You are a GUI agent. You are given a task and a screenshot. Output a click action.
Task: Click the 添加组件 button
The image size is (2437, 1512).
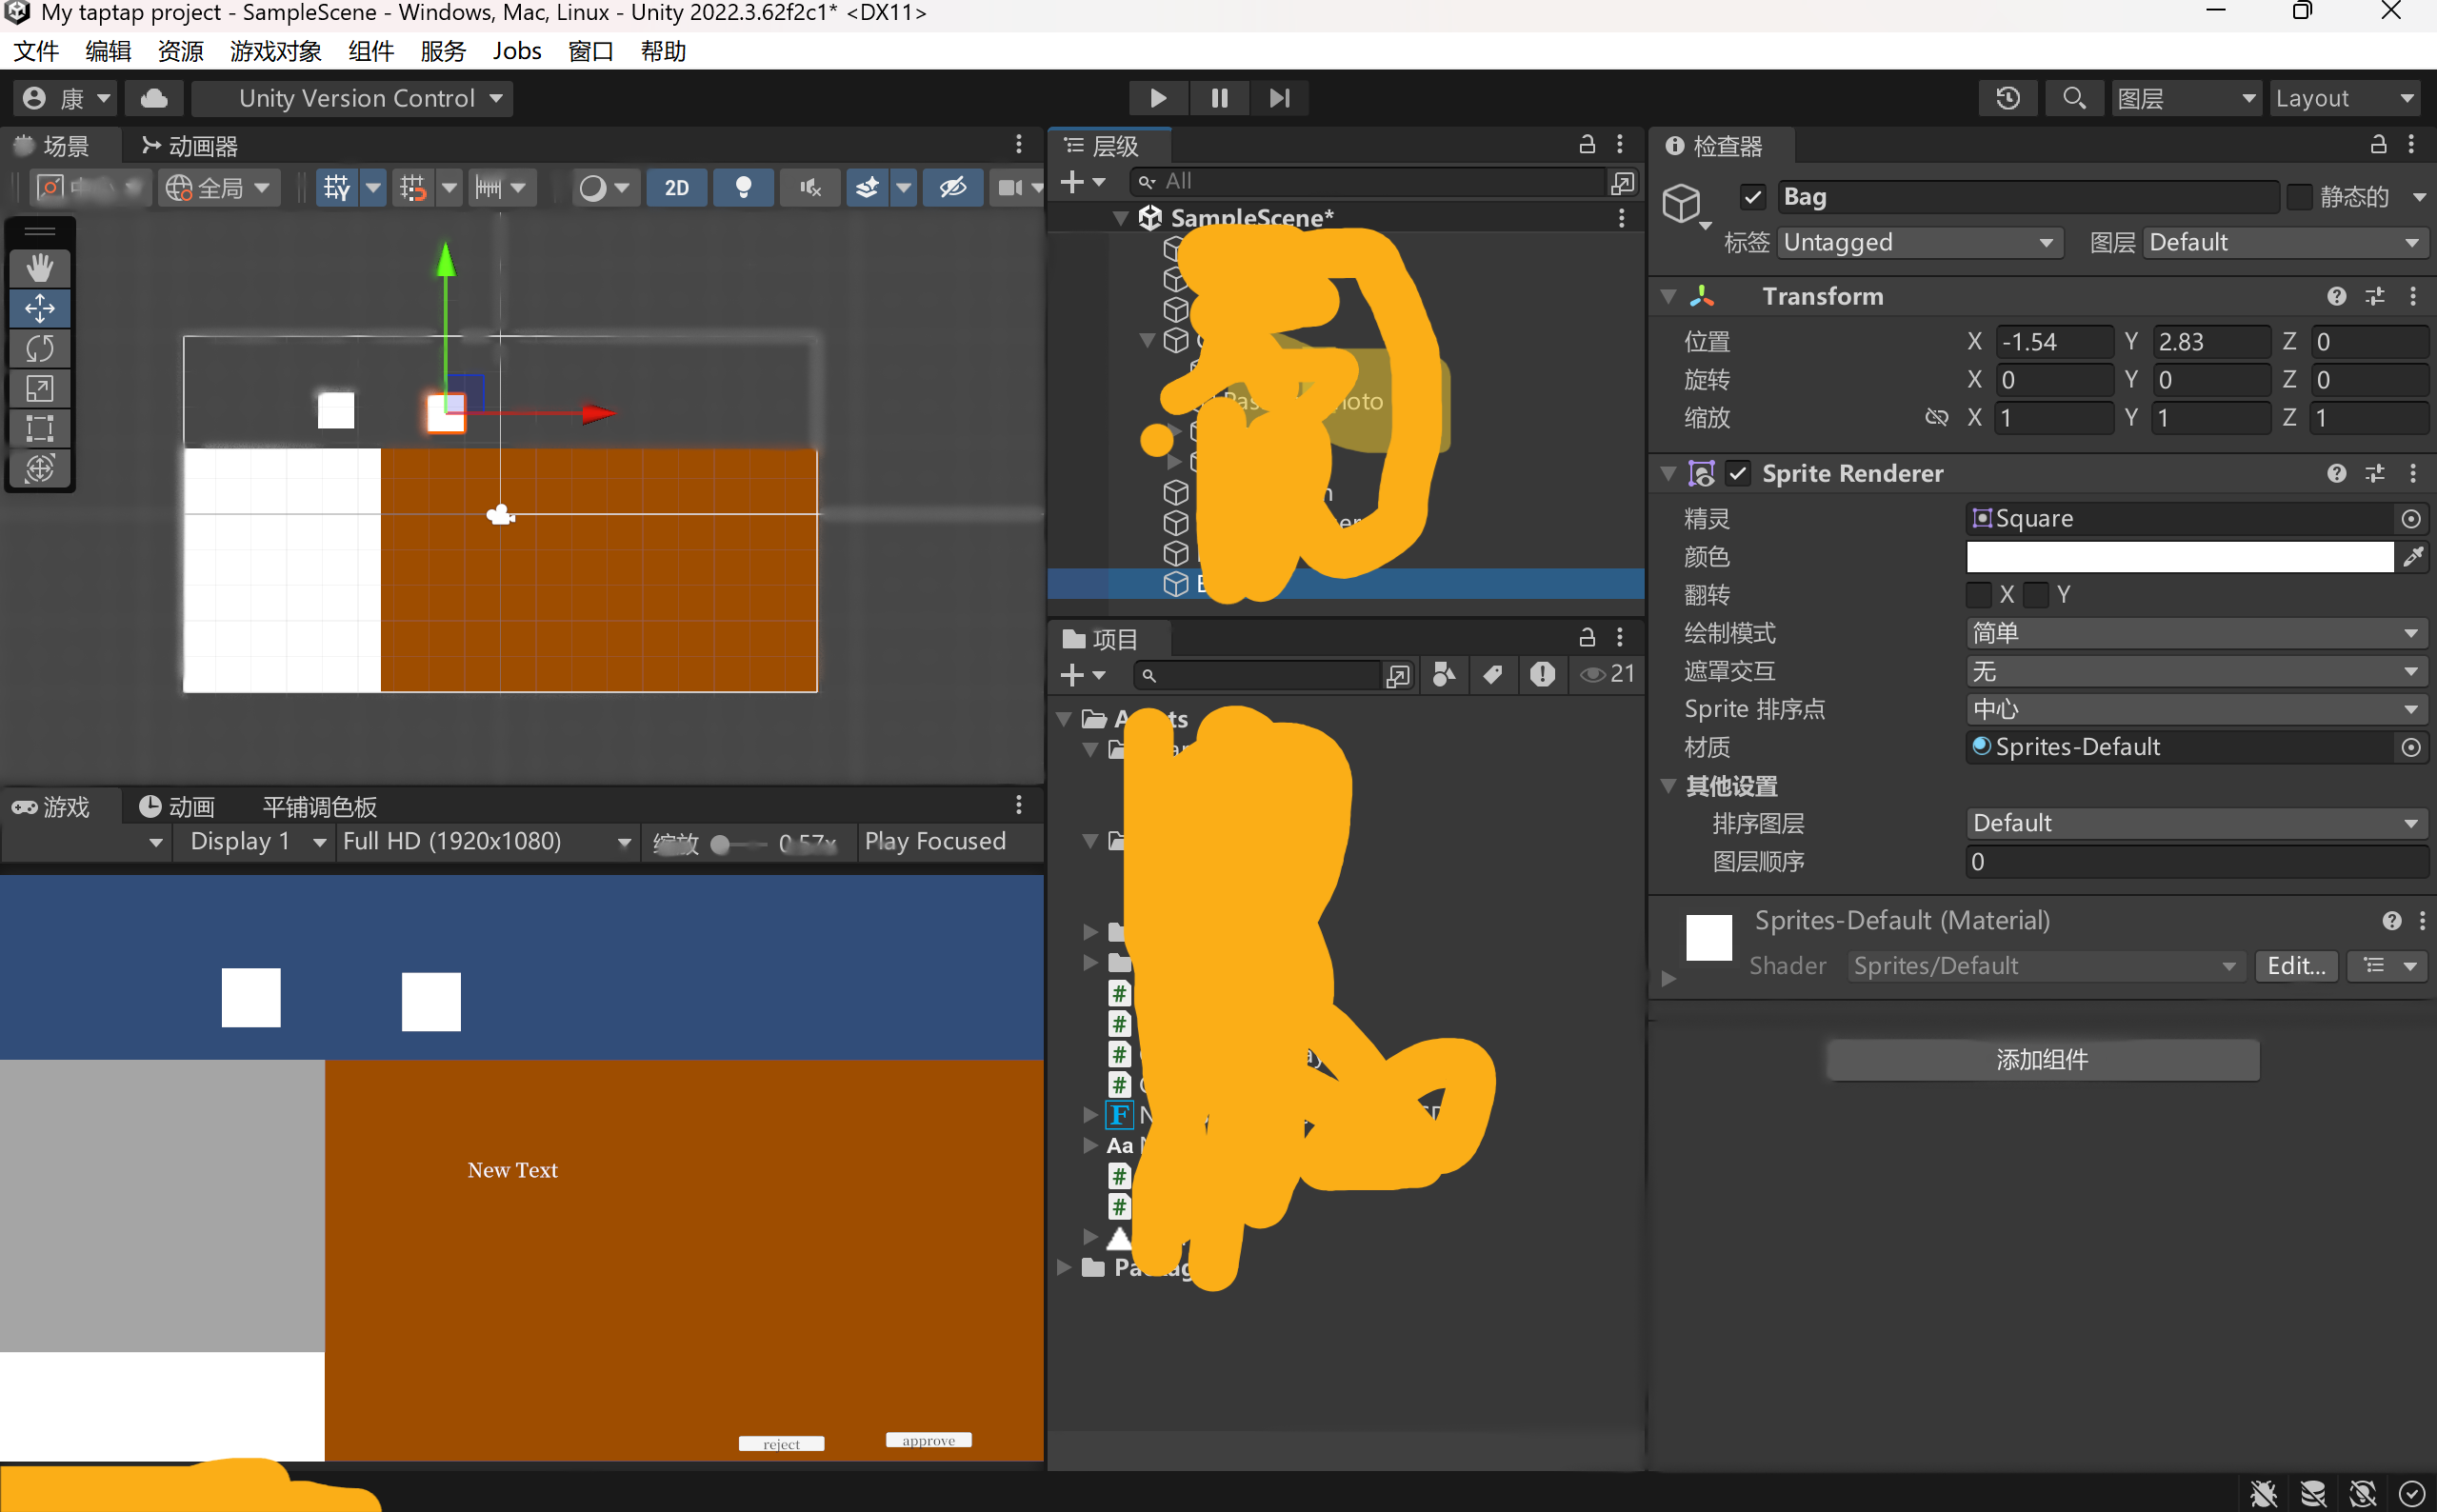(2041, 1059)
